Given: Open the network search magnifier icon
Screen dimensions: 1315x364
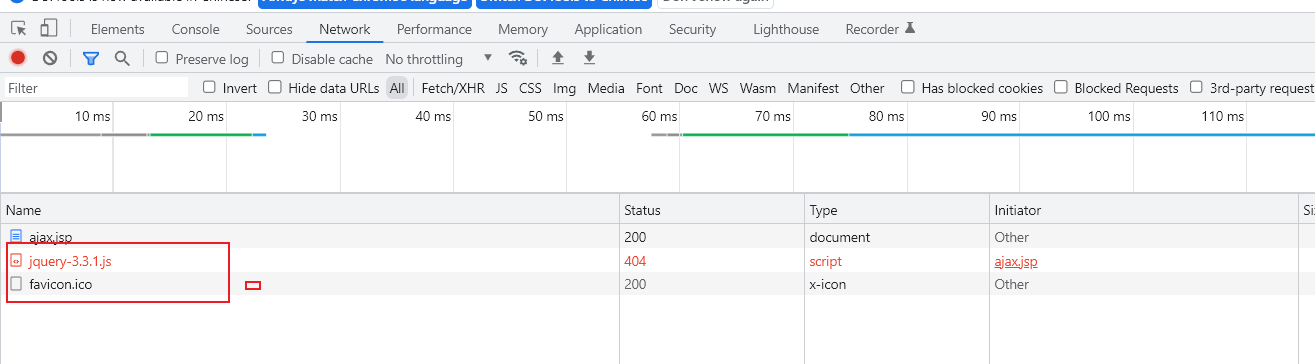Looking at the screenshot, I should click(122, 58).
